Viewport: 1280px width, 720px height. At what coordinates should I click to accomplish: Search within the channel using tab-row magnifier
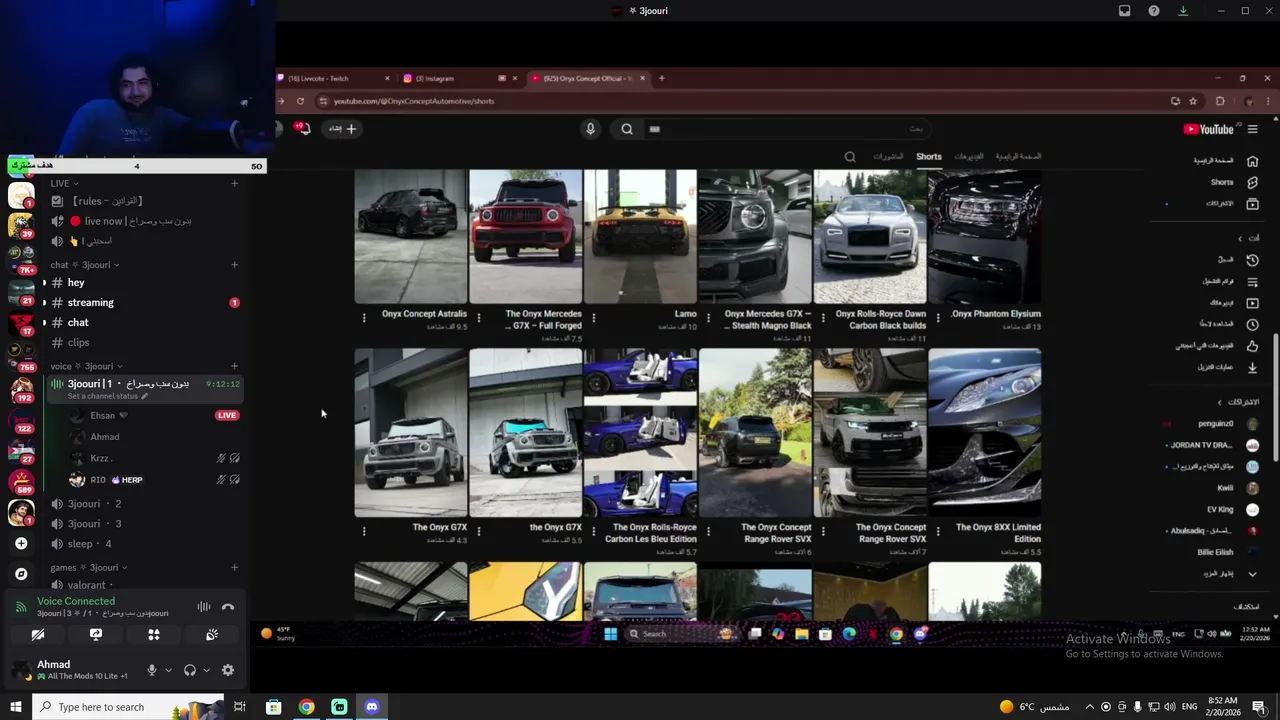pyautogui.click(x=850, y=156)
